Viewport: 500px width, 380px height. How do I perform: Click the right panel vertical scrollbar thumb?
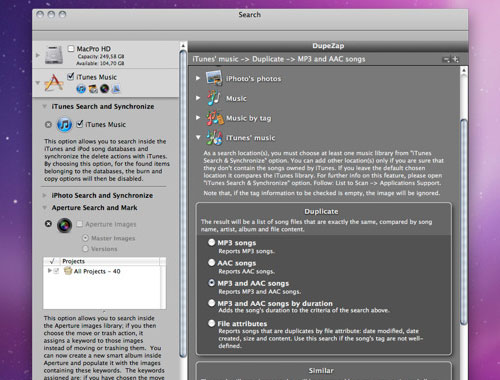coord(463,221)
